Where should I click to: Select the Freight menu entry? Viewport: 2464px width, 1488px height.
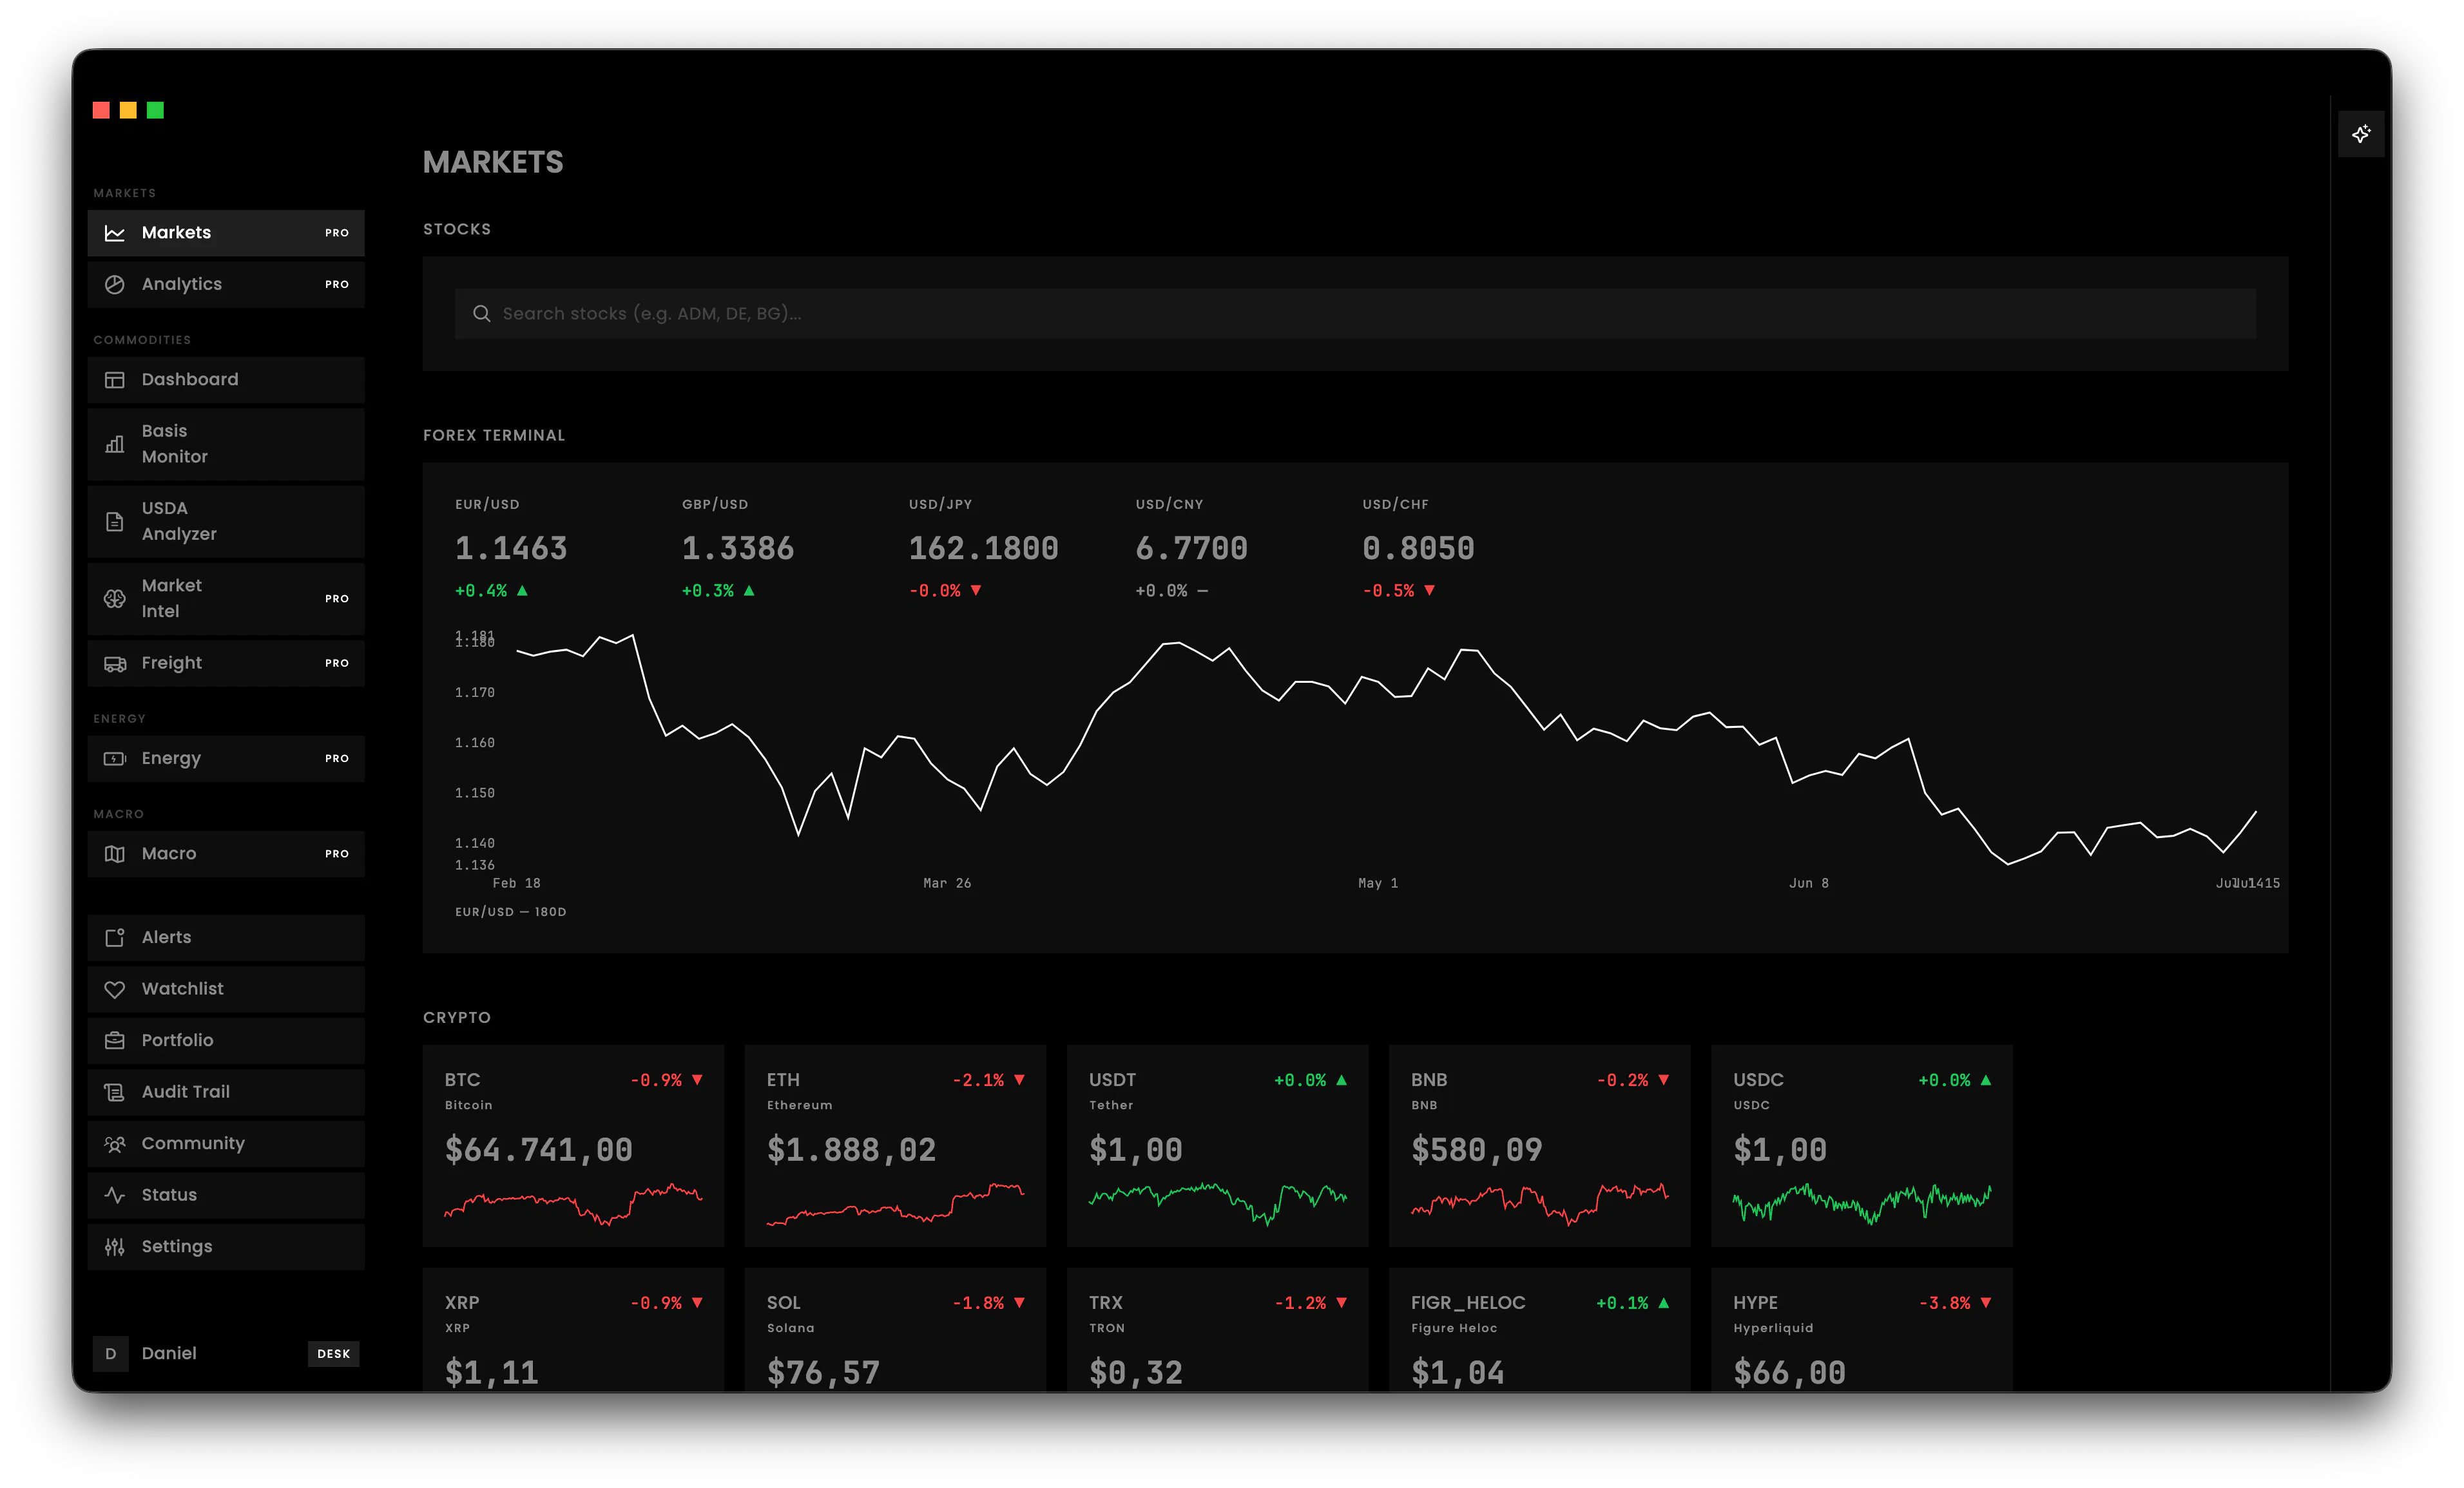pos(226,664)
